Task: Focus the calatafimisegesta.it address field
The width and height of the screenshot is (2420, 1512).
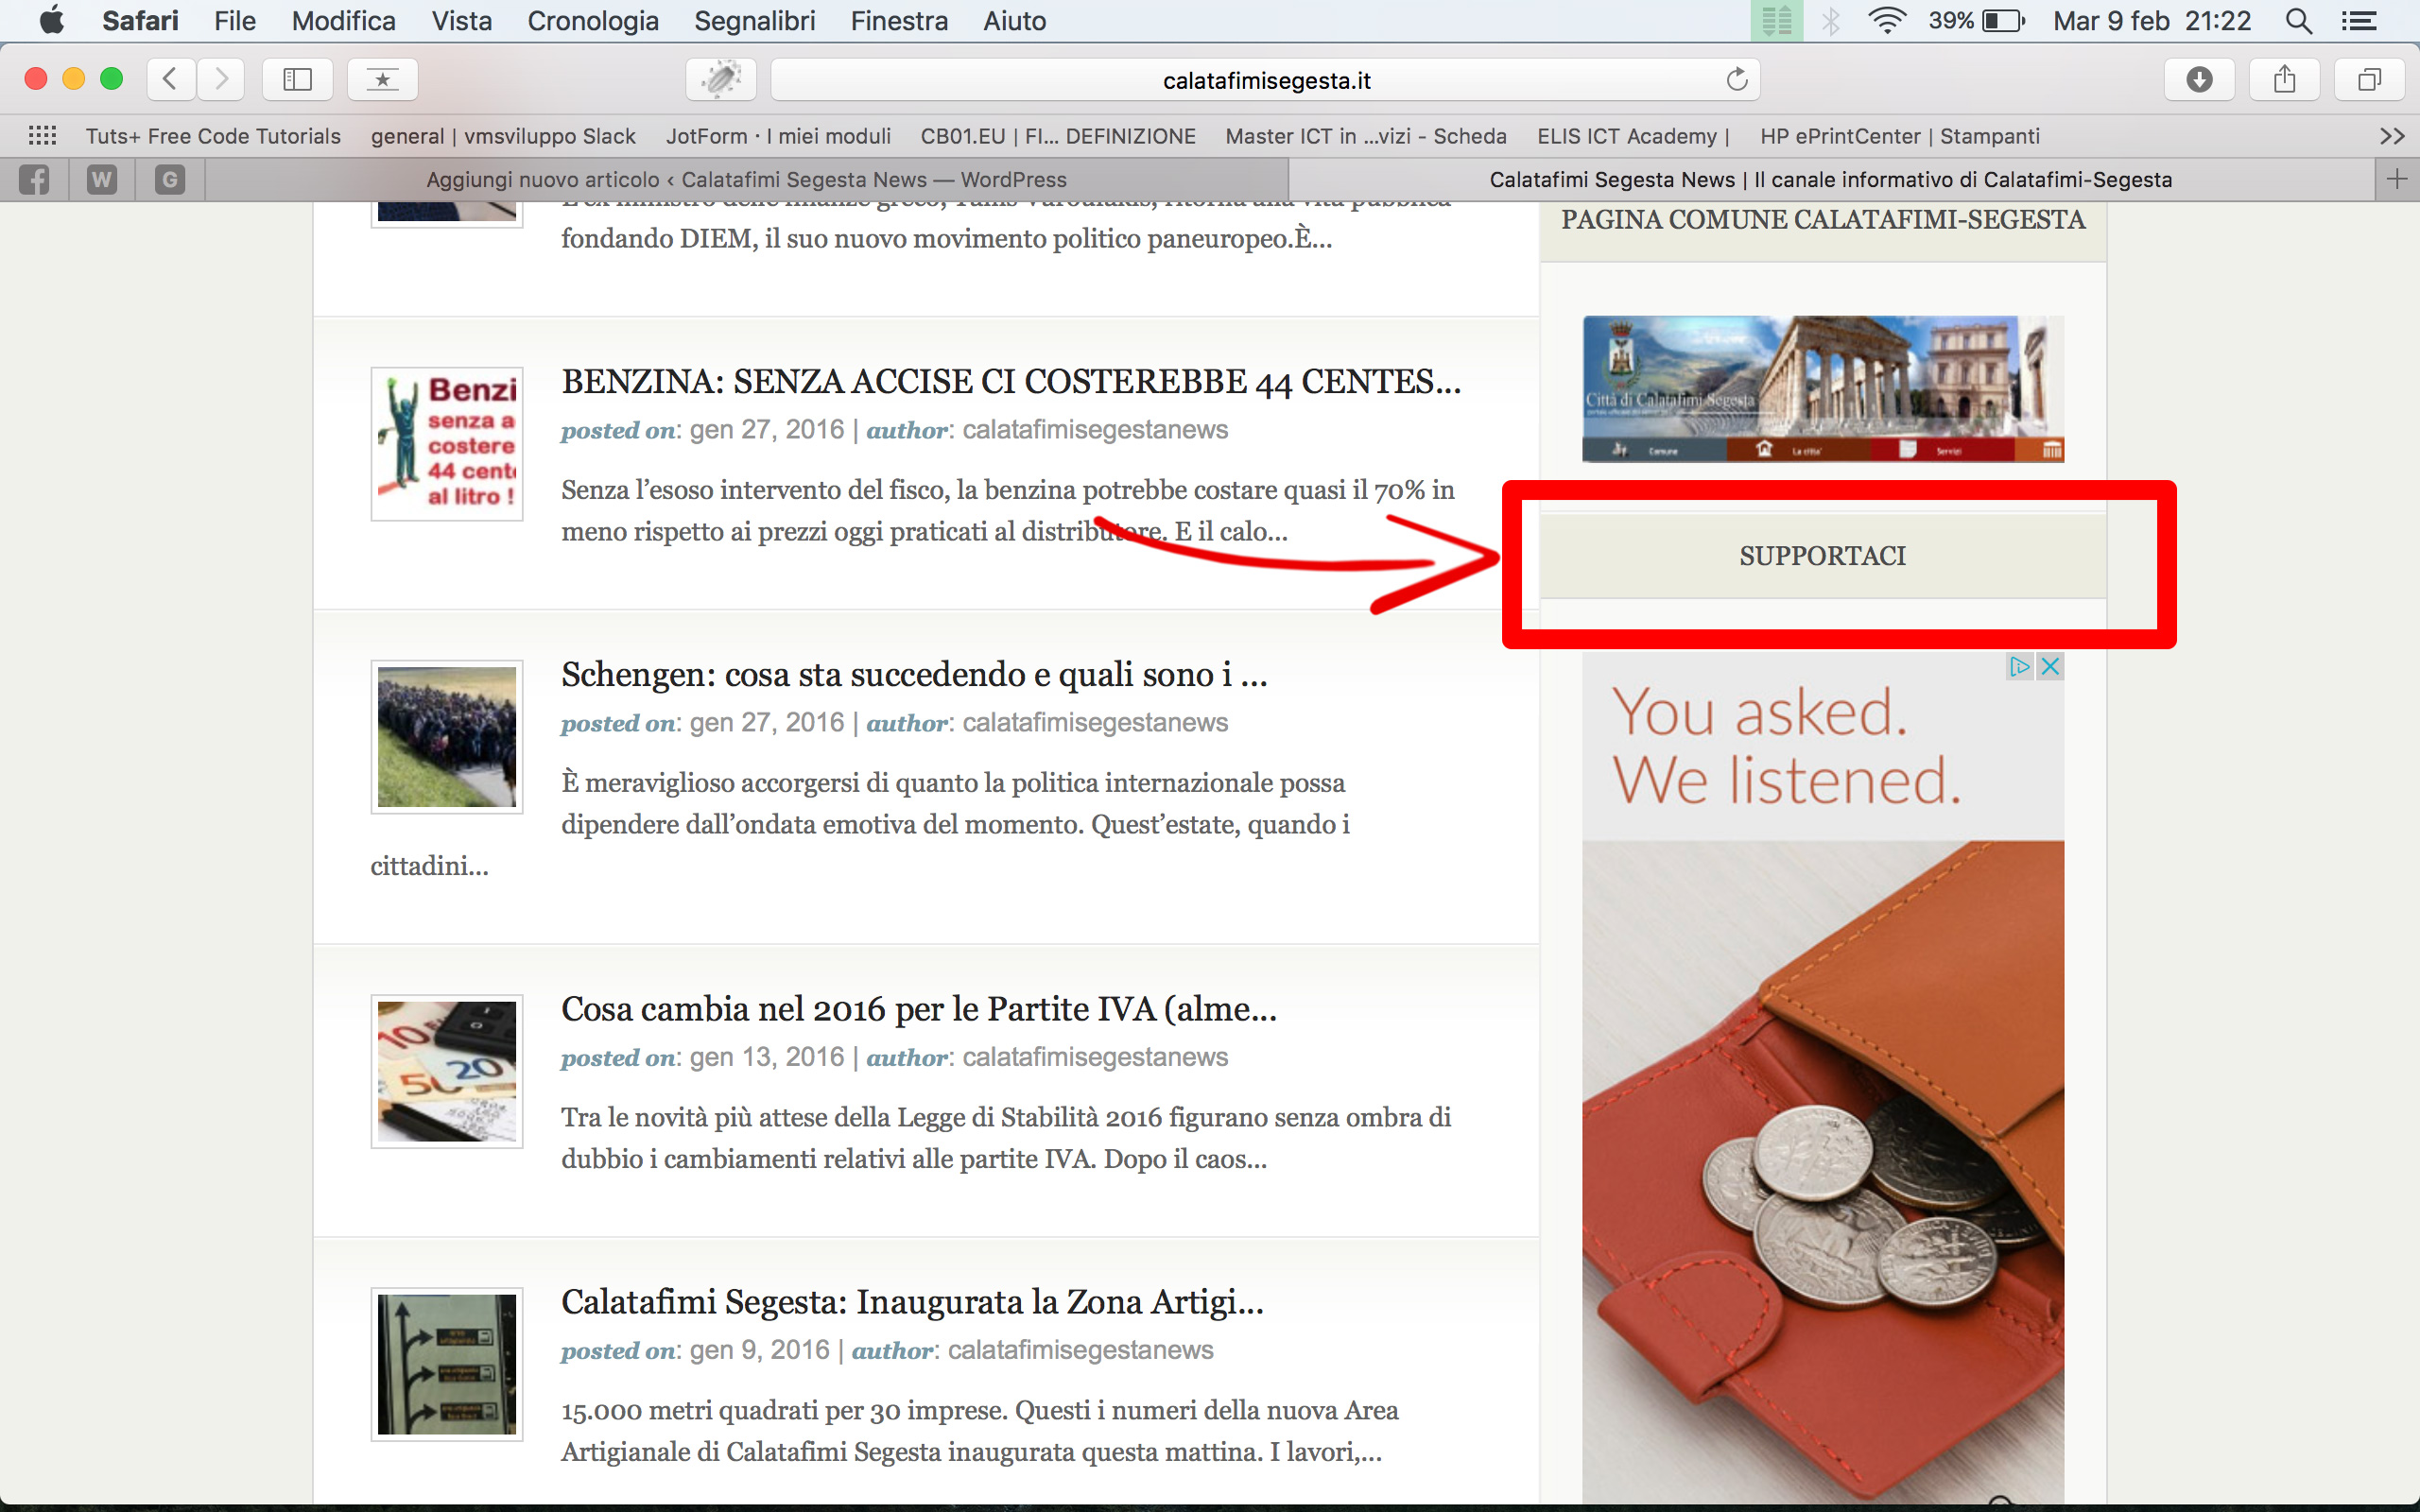Action: (1266, 80)
